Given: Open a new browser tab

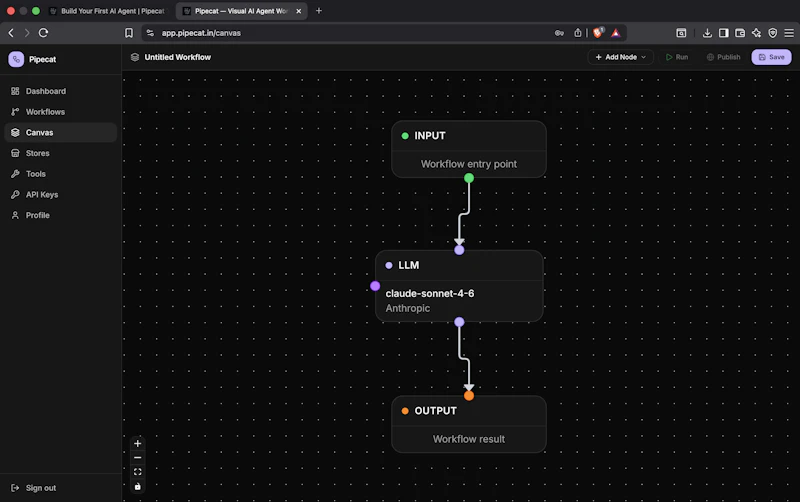Looking at the screenshot, I should click(x=319, y=11).
